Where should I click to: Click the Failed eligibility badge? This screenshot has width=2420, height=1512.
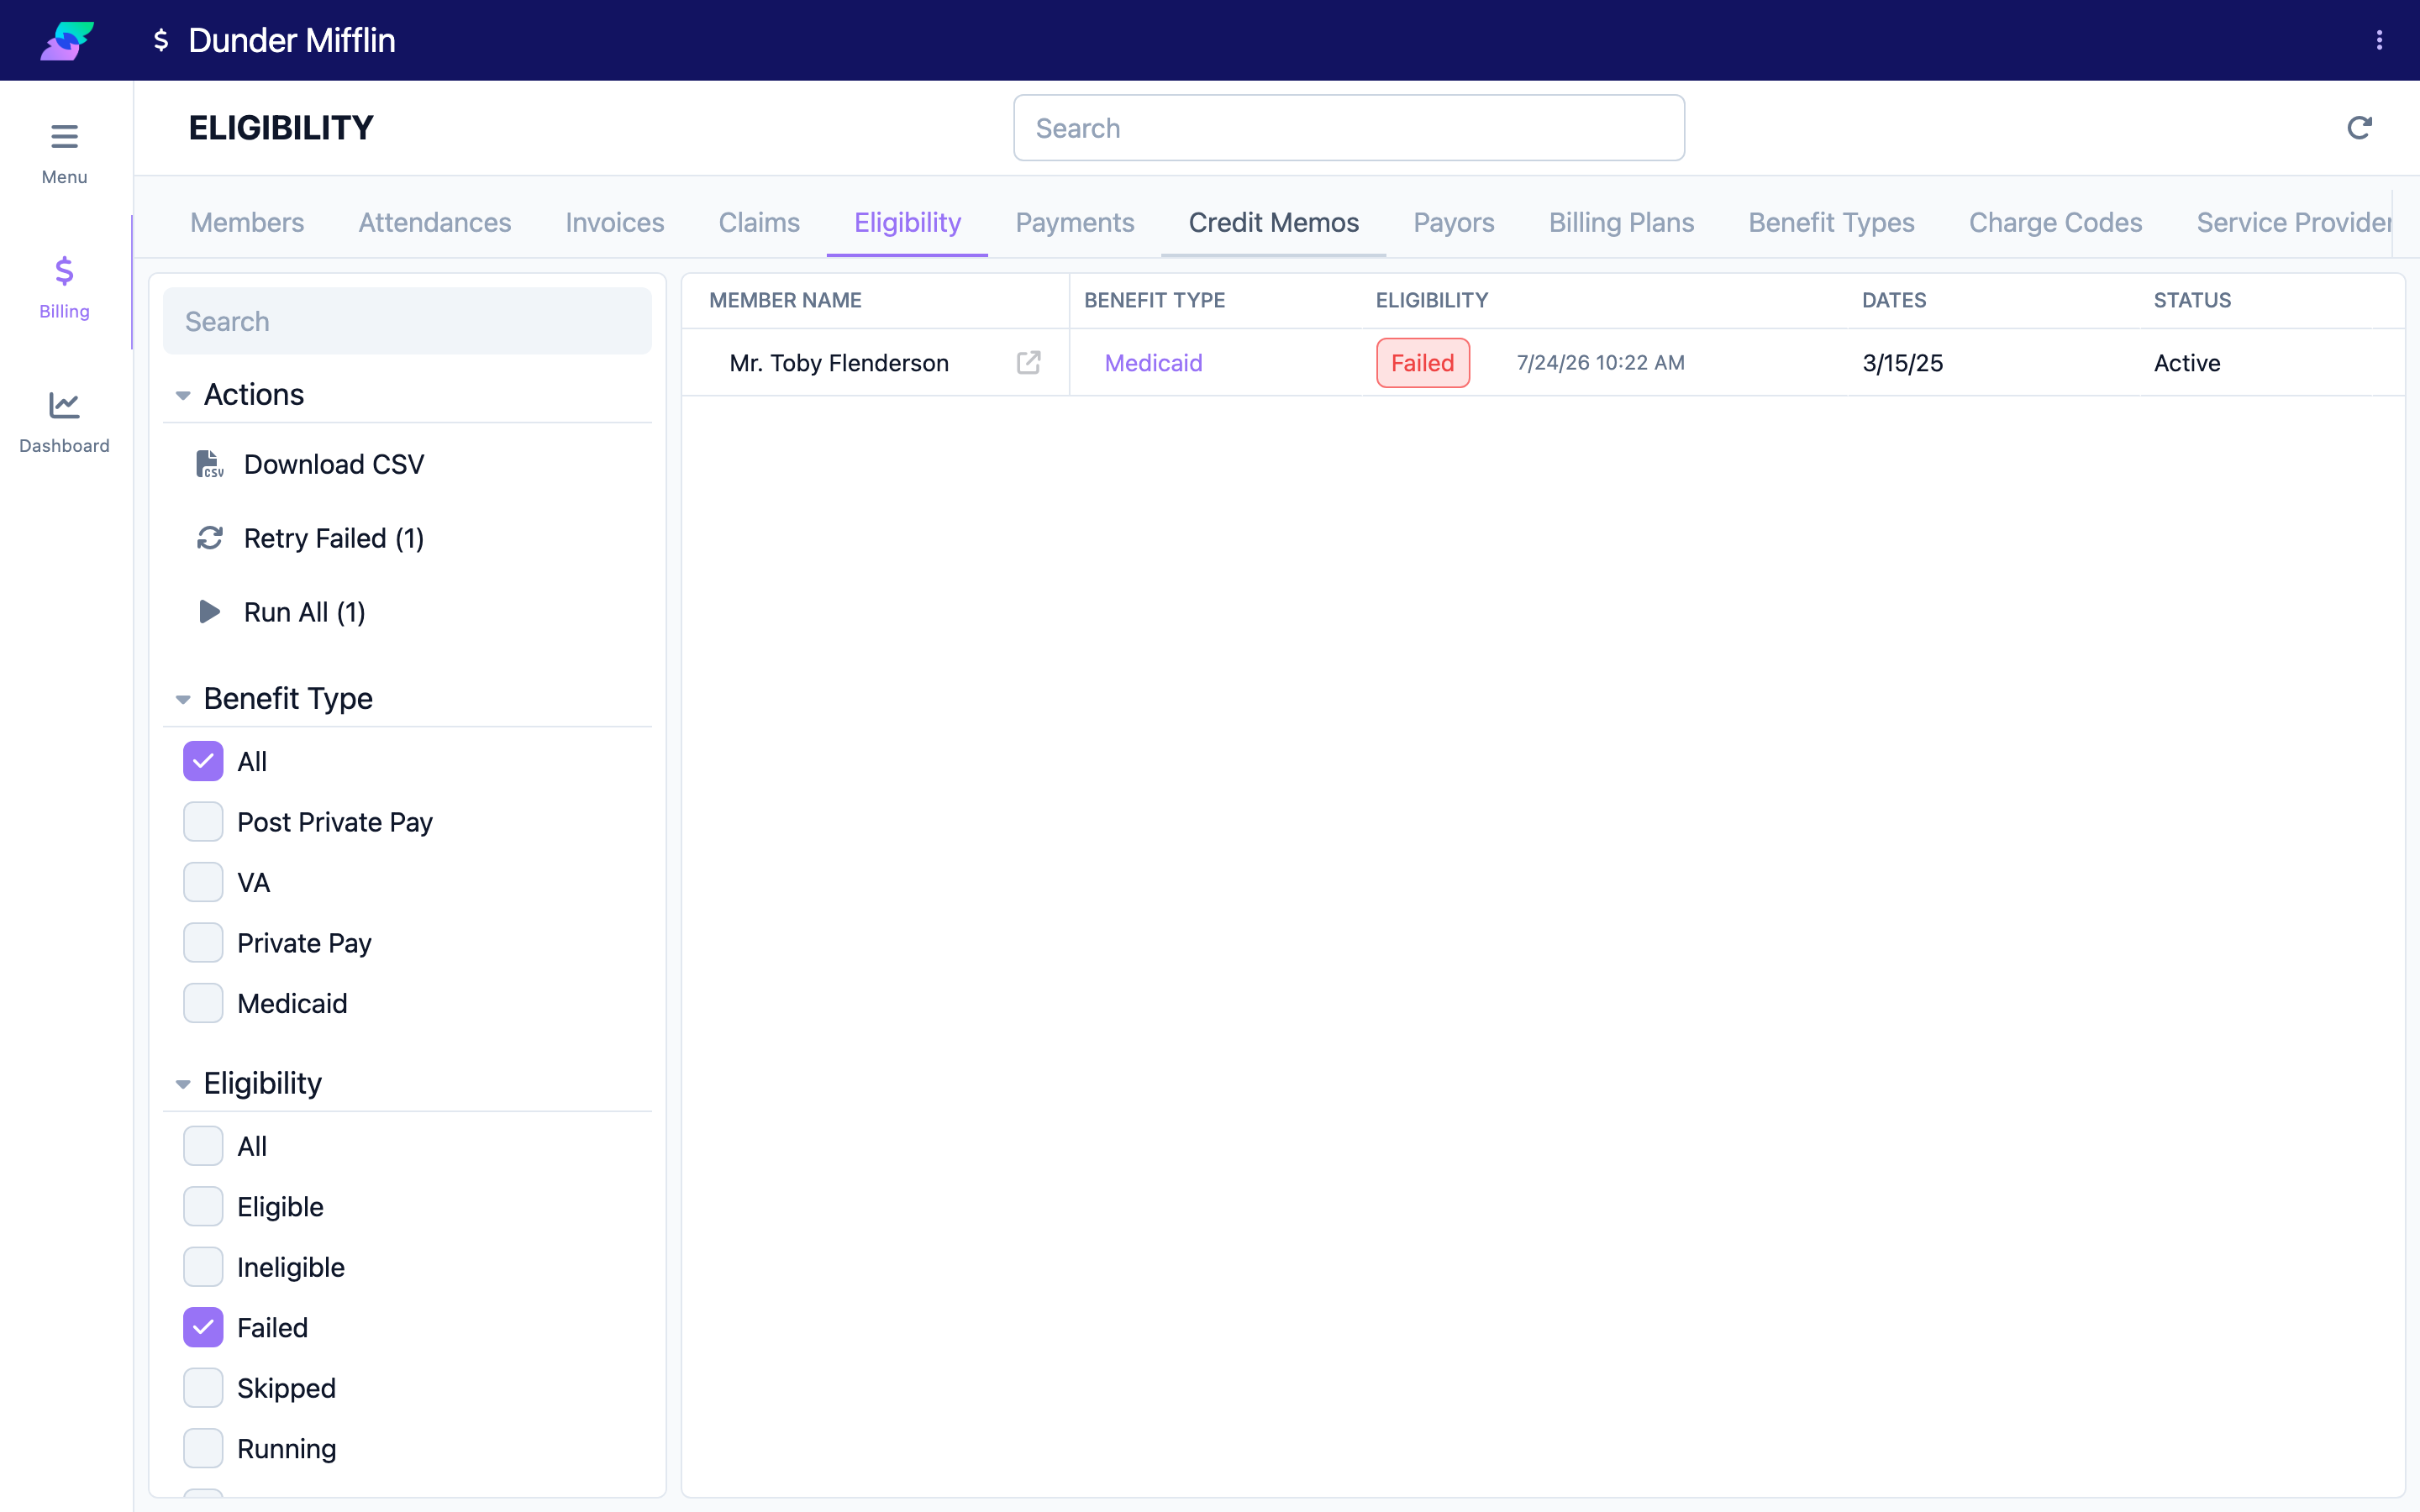coord(1423,362)
